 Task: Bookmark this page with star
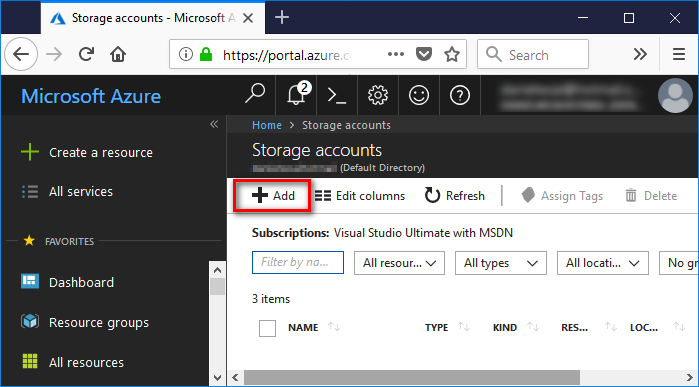coord(452,54)
